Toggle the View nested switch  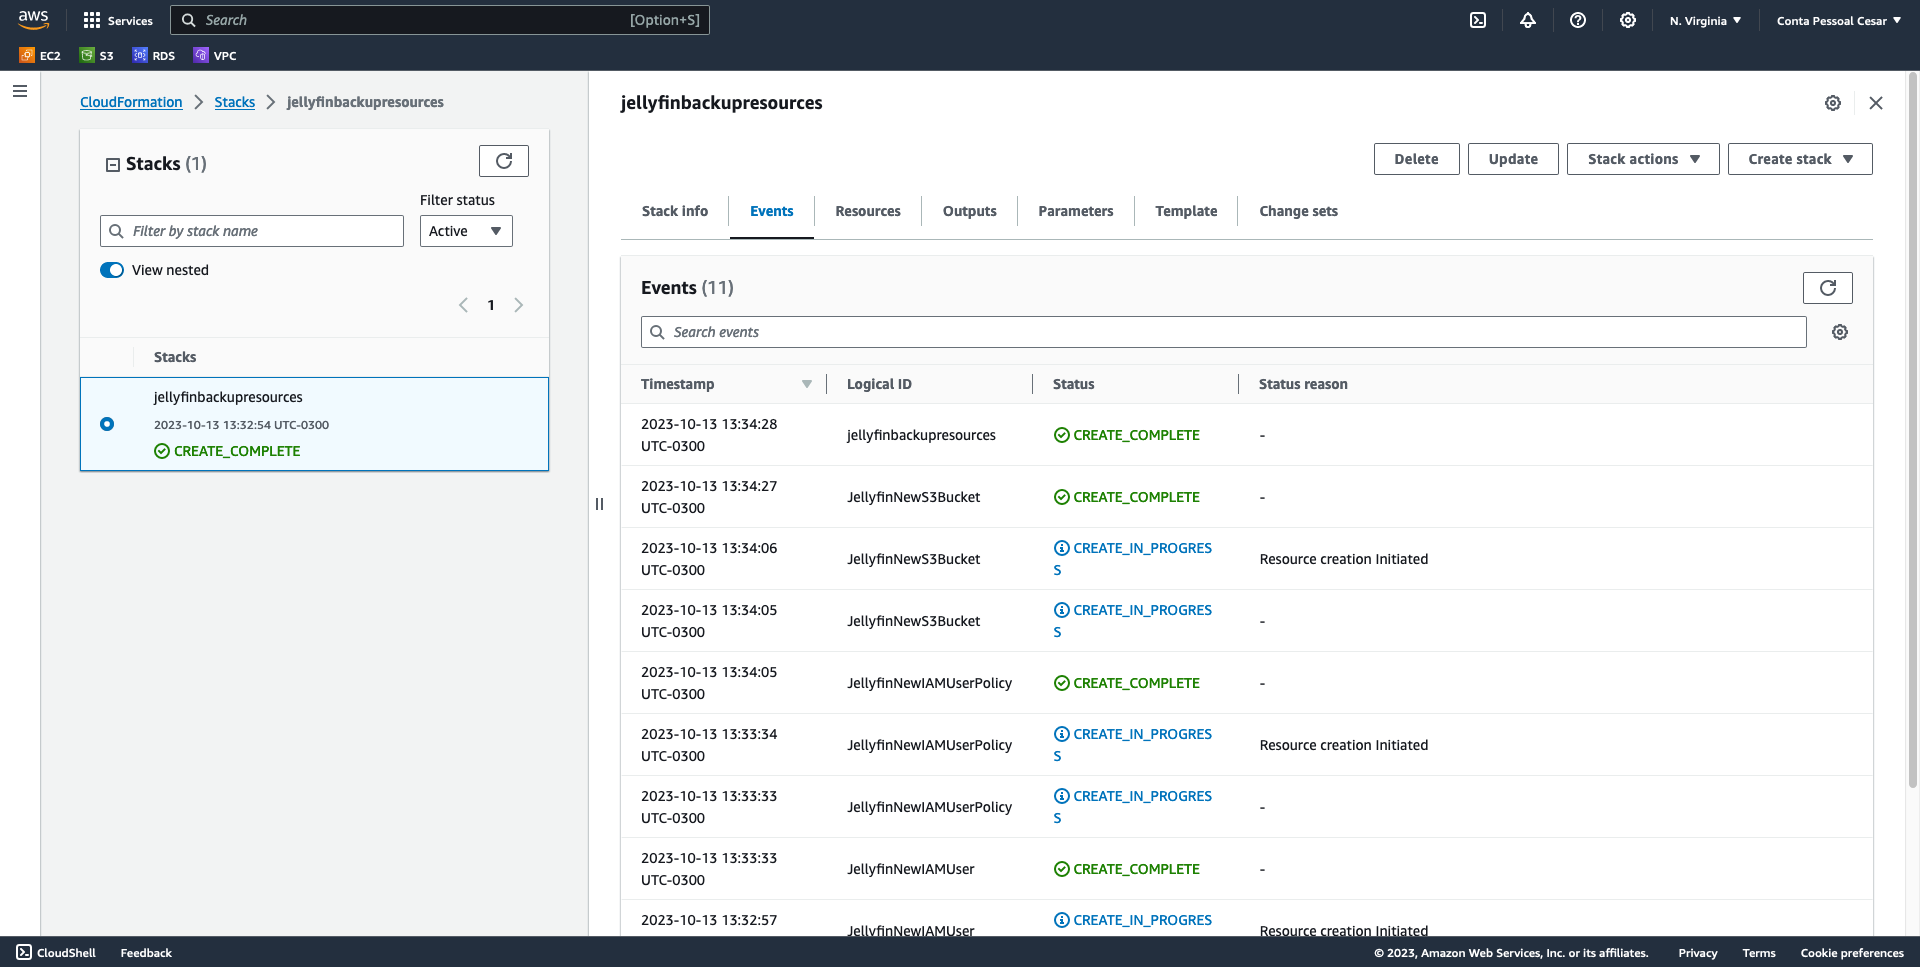pos(112,270)
